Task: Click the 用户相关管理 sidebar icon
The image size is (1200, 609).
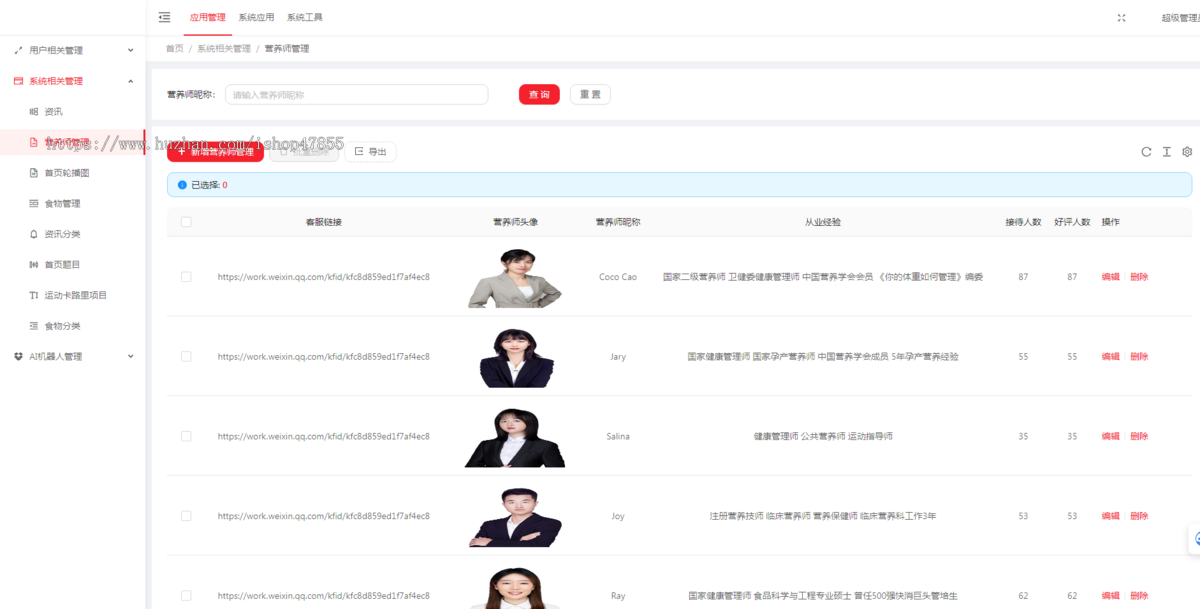Action: (18, 50)
